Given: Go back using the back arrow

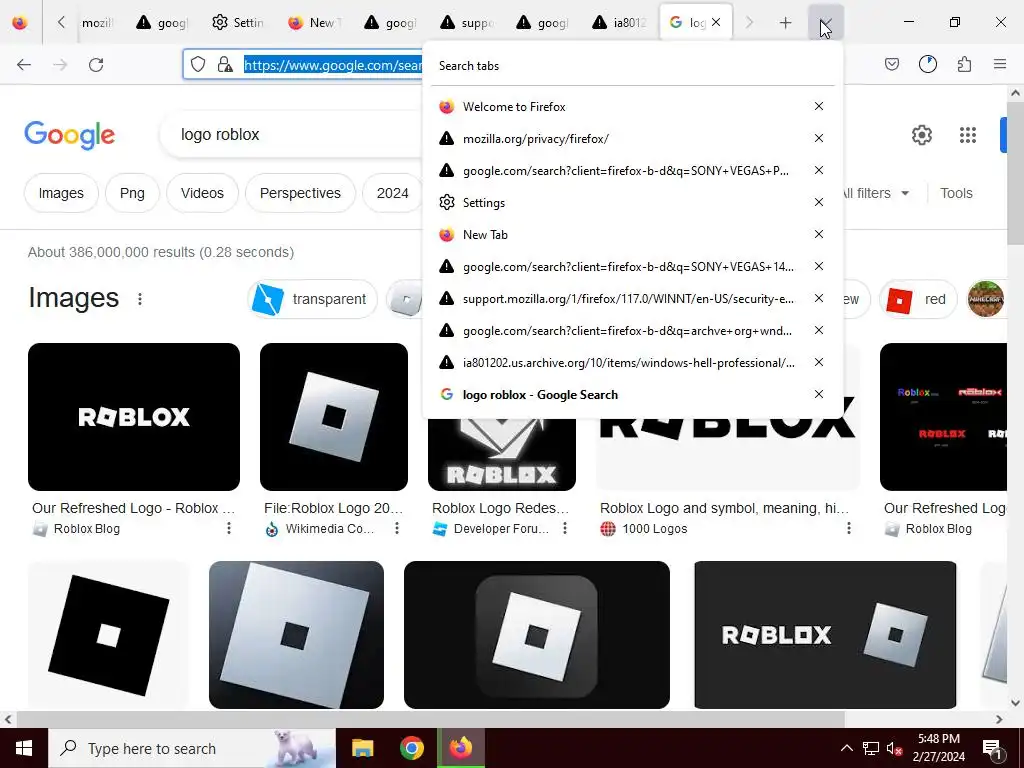Looking at the screenshot, I should tap(24, 64).
